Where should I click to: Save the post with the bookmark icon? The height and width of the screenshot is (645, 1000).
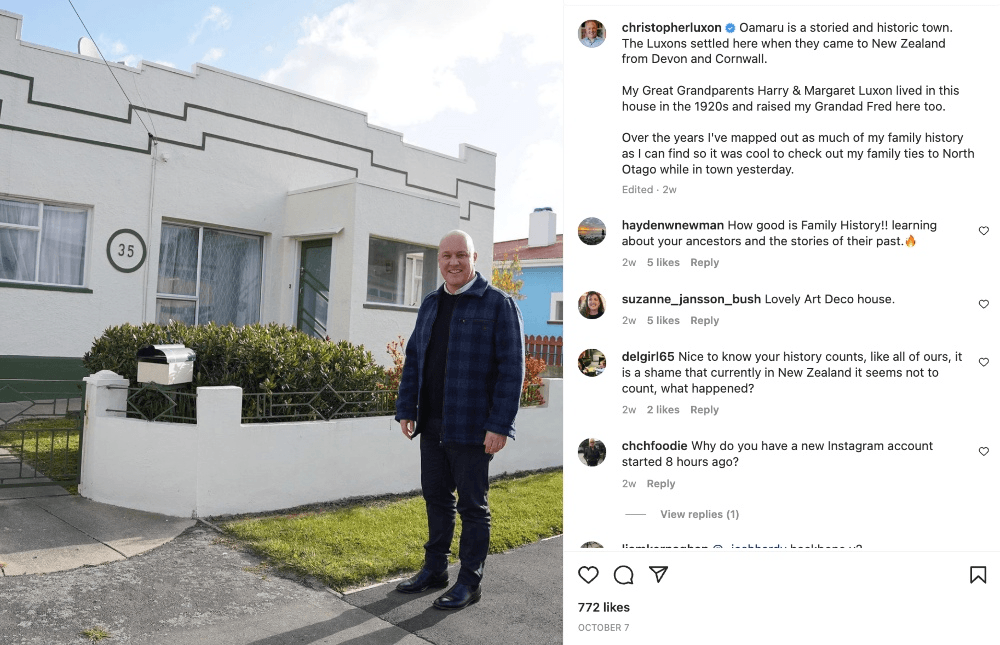coord(978,575)
